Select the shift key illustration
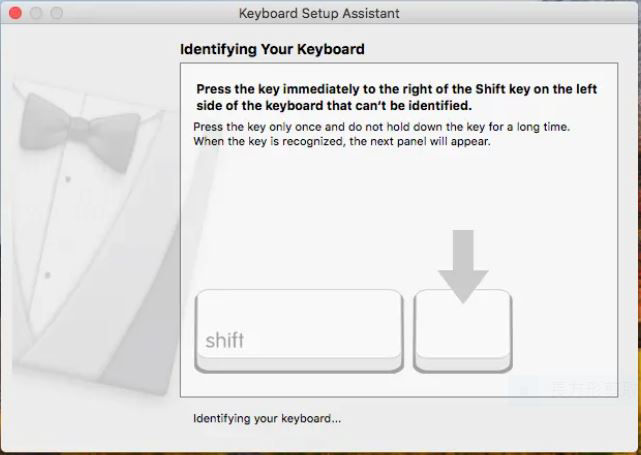This screenshot has width=641, height=455. pos(299,331)
